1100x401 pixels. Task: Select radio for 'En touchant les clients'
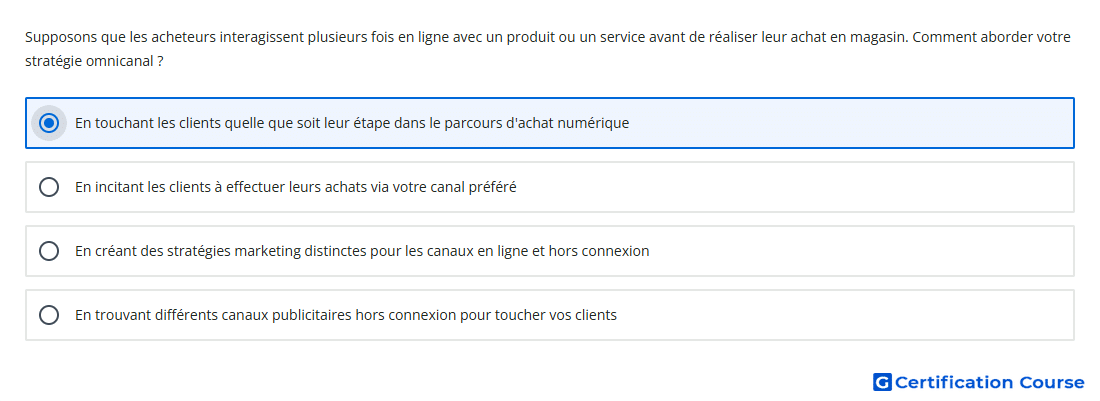pyautogui.click(x=49, y=123)
